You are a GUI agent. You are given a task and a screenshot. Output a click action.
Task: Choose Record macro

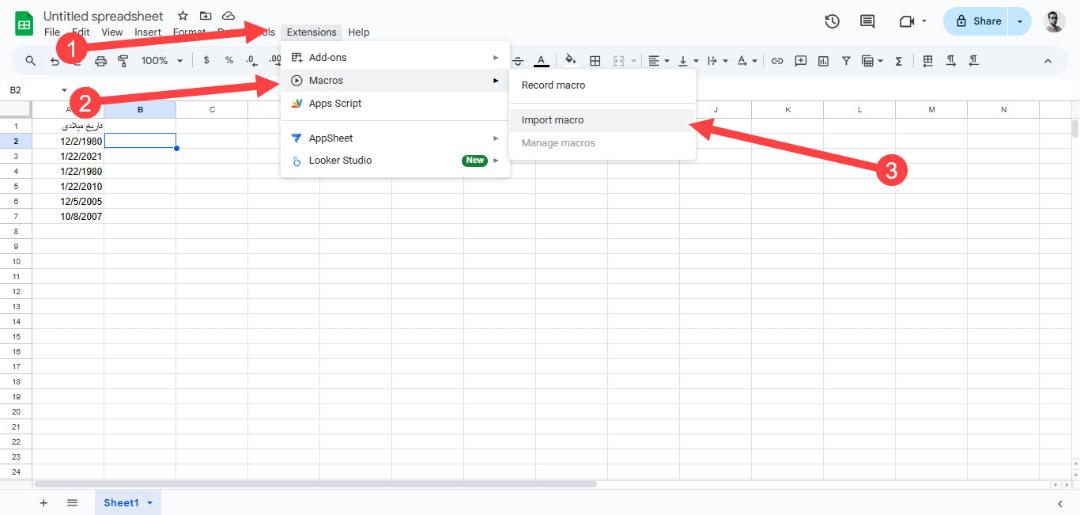point(603,85)
